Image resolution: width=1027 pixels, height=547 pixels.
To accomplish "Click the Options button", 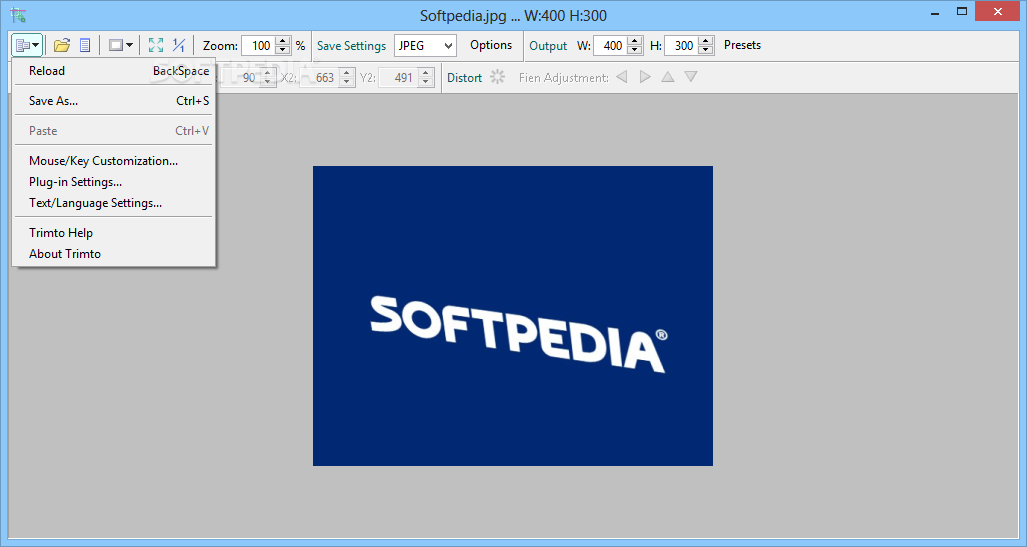I will pyautogui.click(x=491, y=45).
